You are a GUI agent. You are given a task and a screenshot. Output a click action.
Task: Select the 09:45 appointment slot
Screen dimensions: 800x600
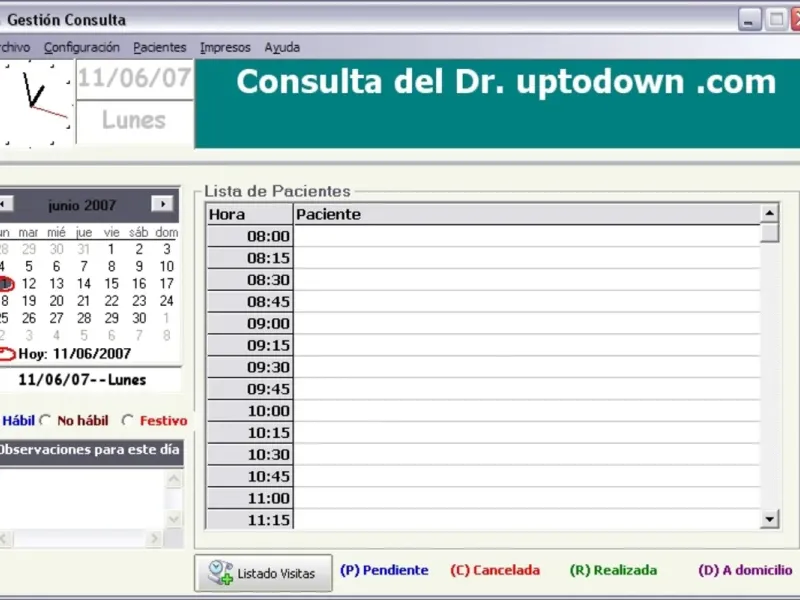pos(250,389)
